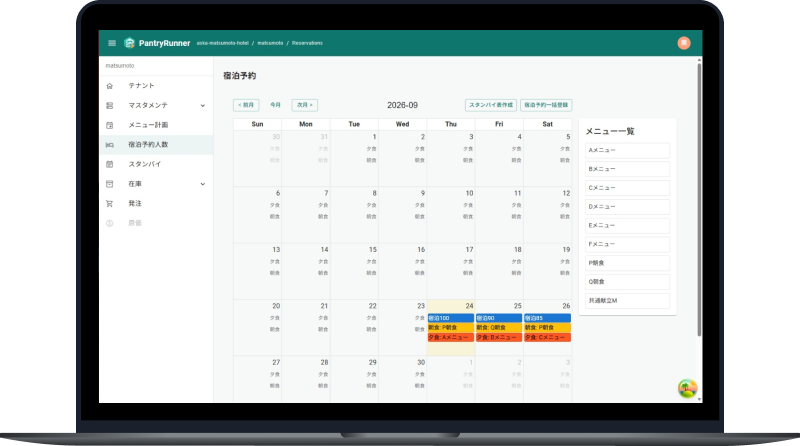
Task: Open メニュー計画 in the sidebar
Action: click(156, 125)
